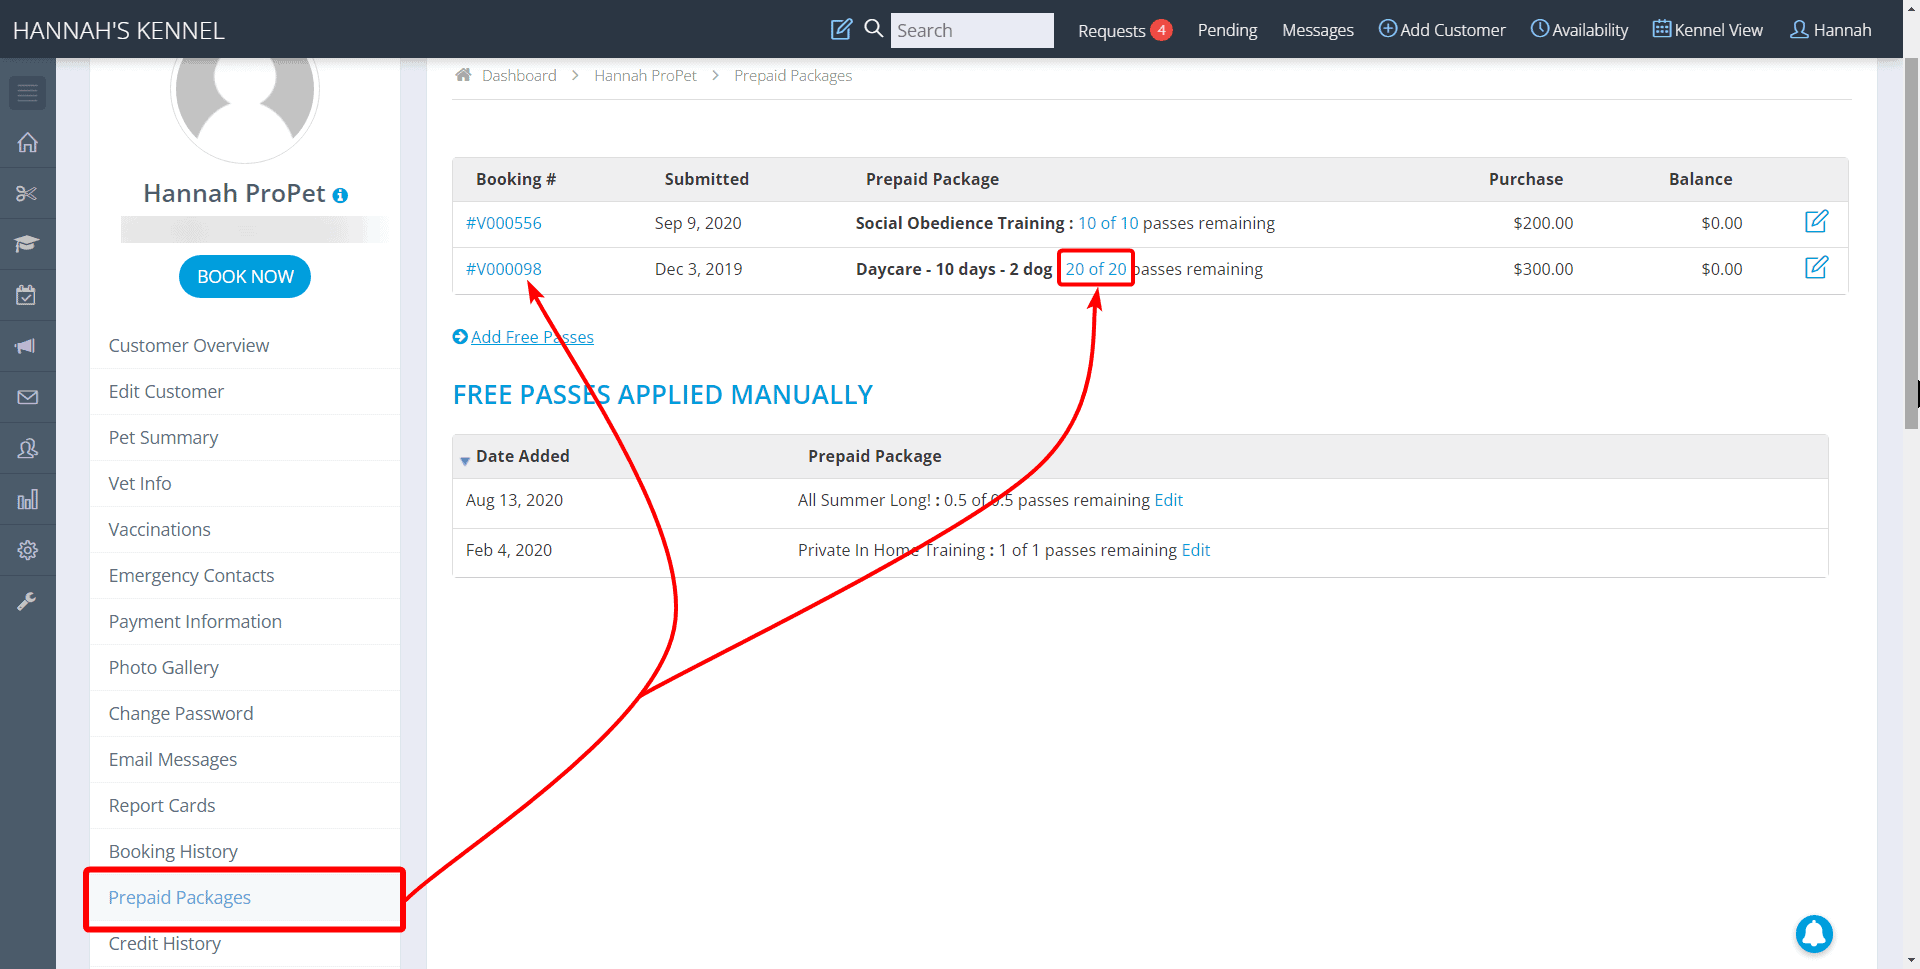Open booking #V000098 link
The image size is (1920, 969).
coord(504,269)
